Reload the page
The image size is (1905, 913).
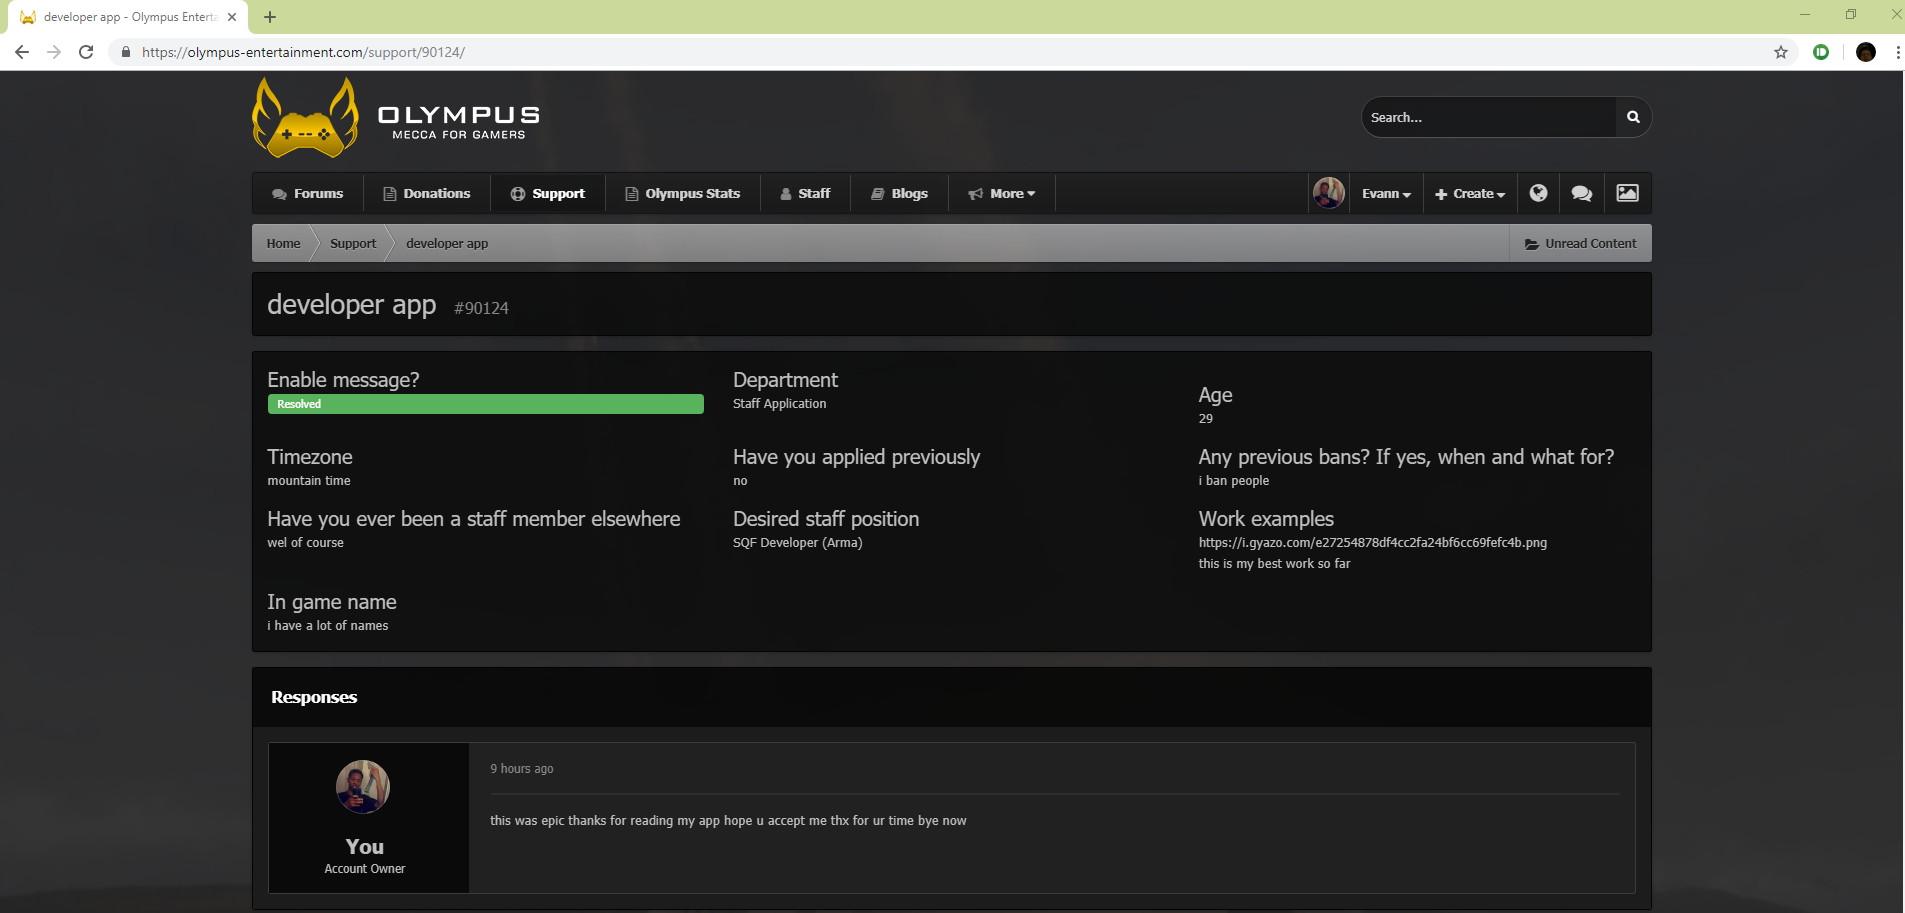pyautogui.click(x=86, y=52)
